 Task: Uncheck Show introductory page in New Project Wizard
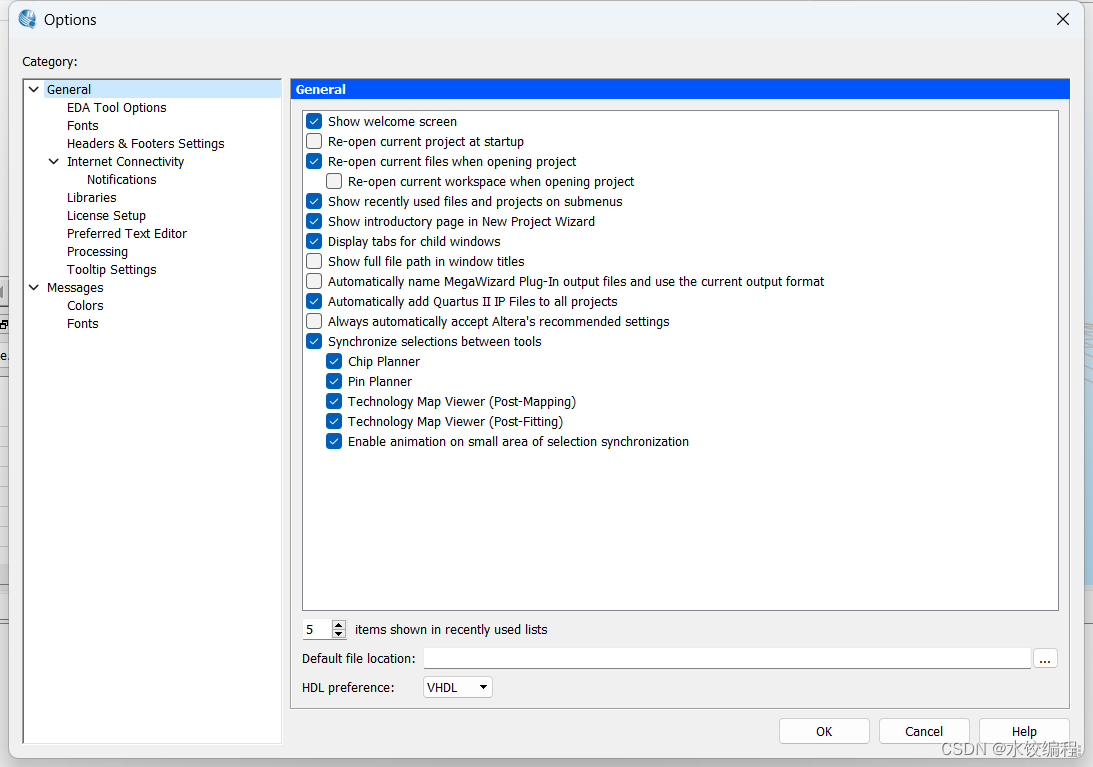pos(314,221)
